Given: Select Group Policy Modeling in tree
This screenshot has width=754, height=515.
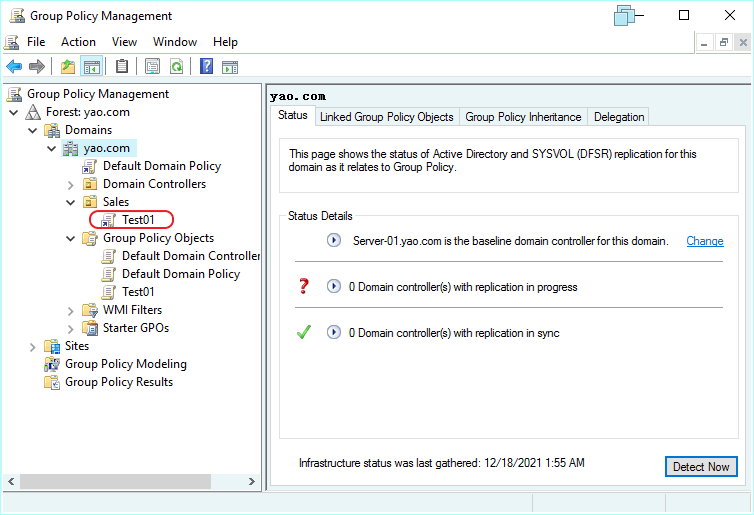Looking at the screenshot, I should click(x=125, y=364).
